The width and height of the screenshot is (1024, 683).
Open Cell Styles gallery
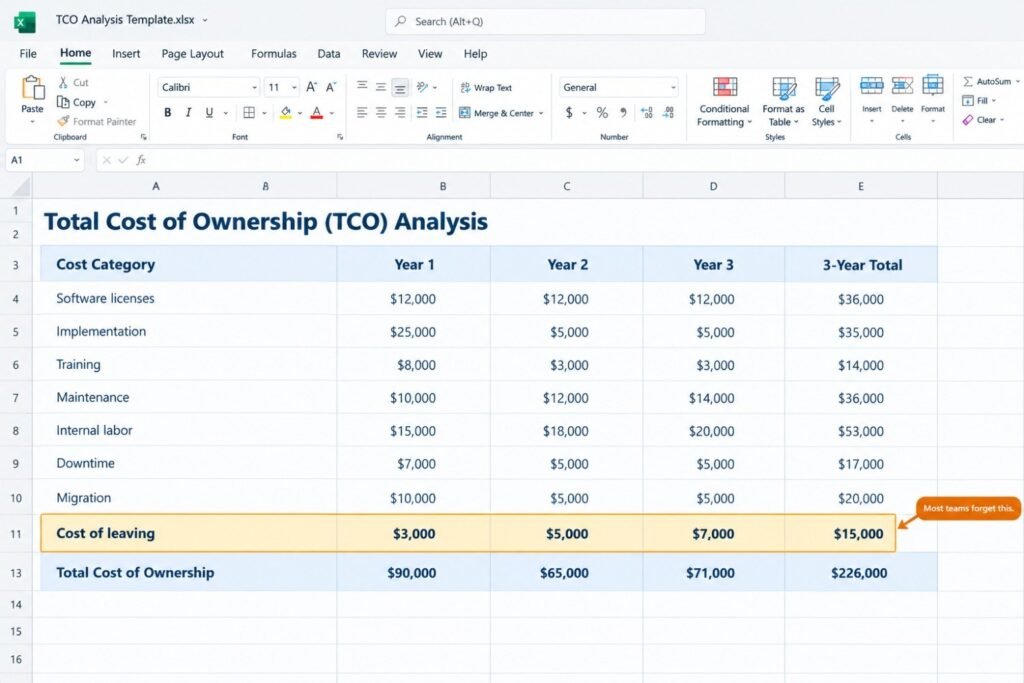click(827, 101)
